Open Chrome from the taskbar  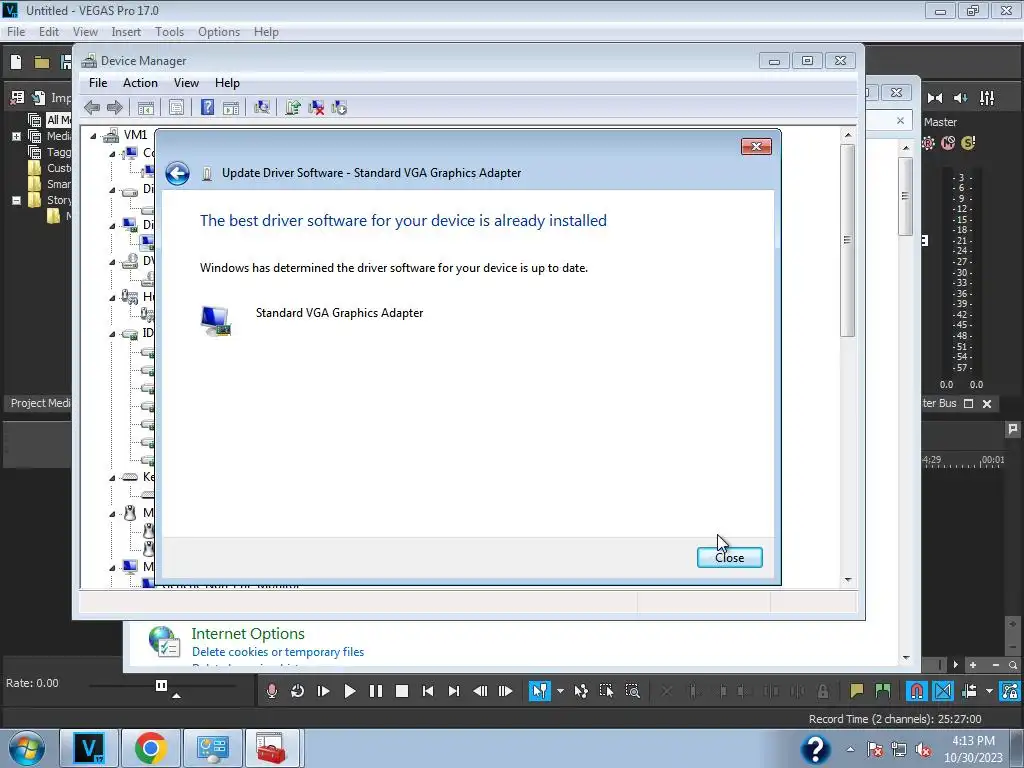[150, 748]
